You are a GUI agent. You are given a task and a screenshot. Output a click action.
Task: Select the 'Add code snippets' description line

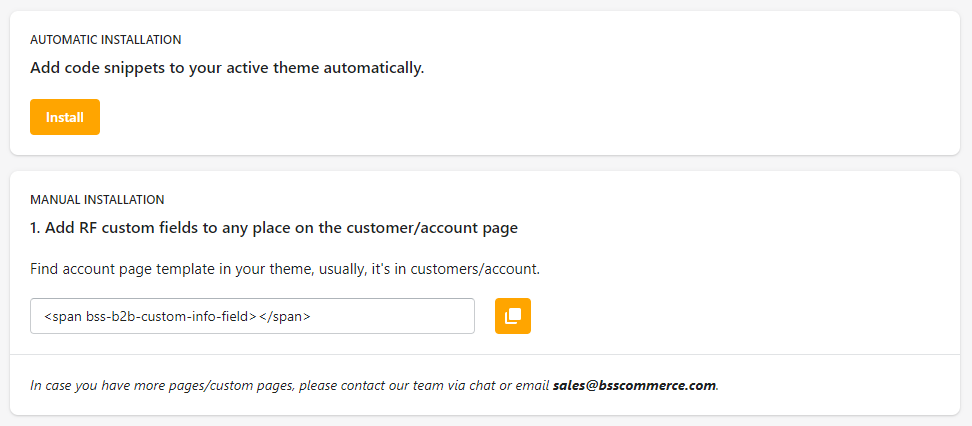pos(227,69)
